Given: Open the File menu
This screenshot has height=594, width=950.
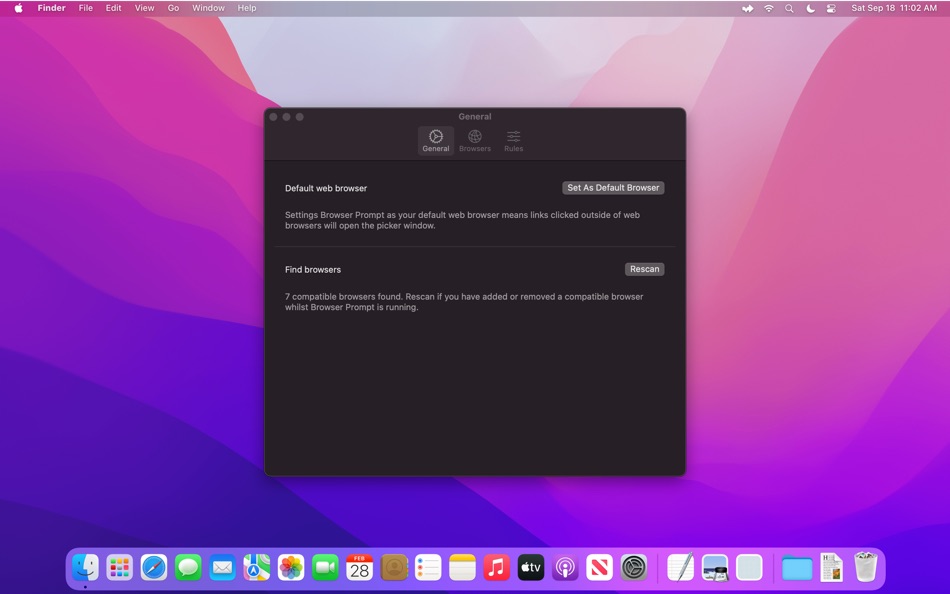Looking at the screenshot, I should (85, 8).
